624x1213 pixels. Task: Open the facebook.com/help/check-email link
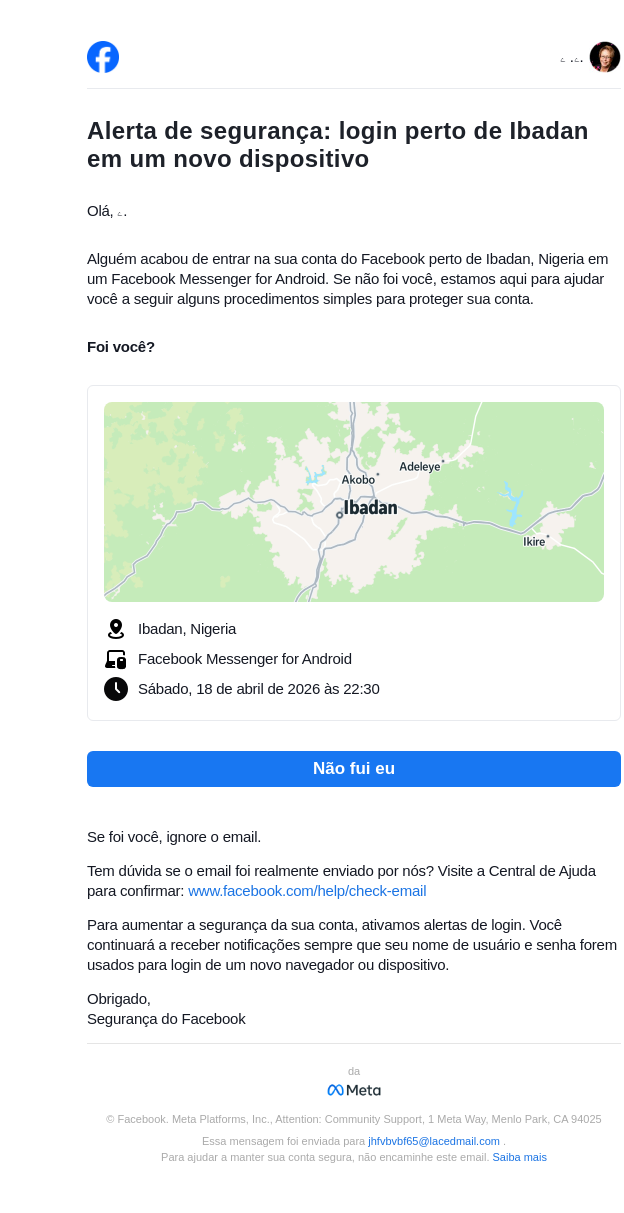pyautogui.click(x=307, y=891)
